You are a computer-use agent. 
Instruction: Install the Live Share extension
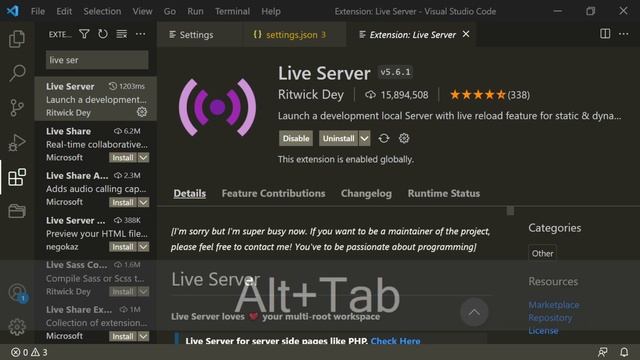click(123, 158)
